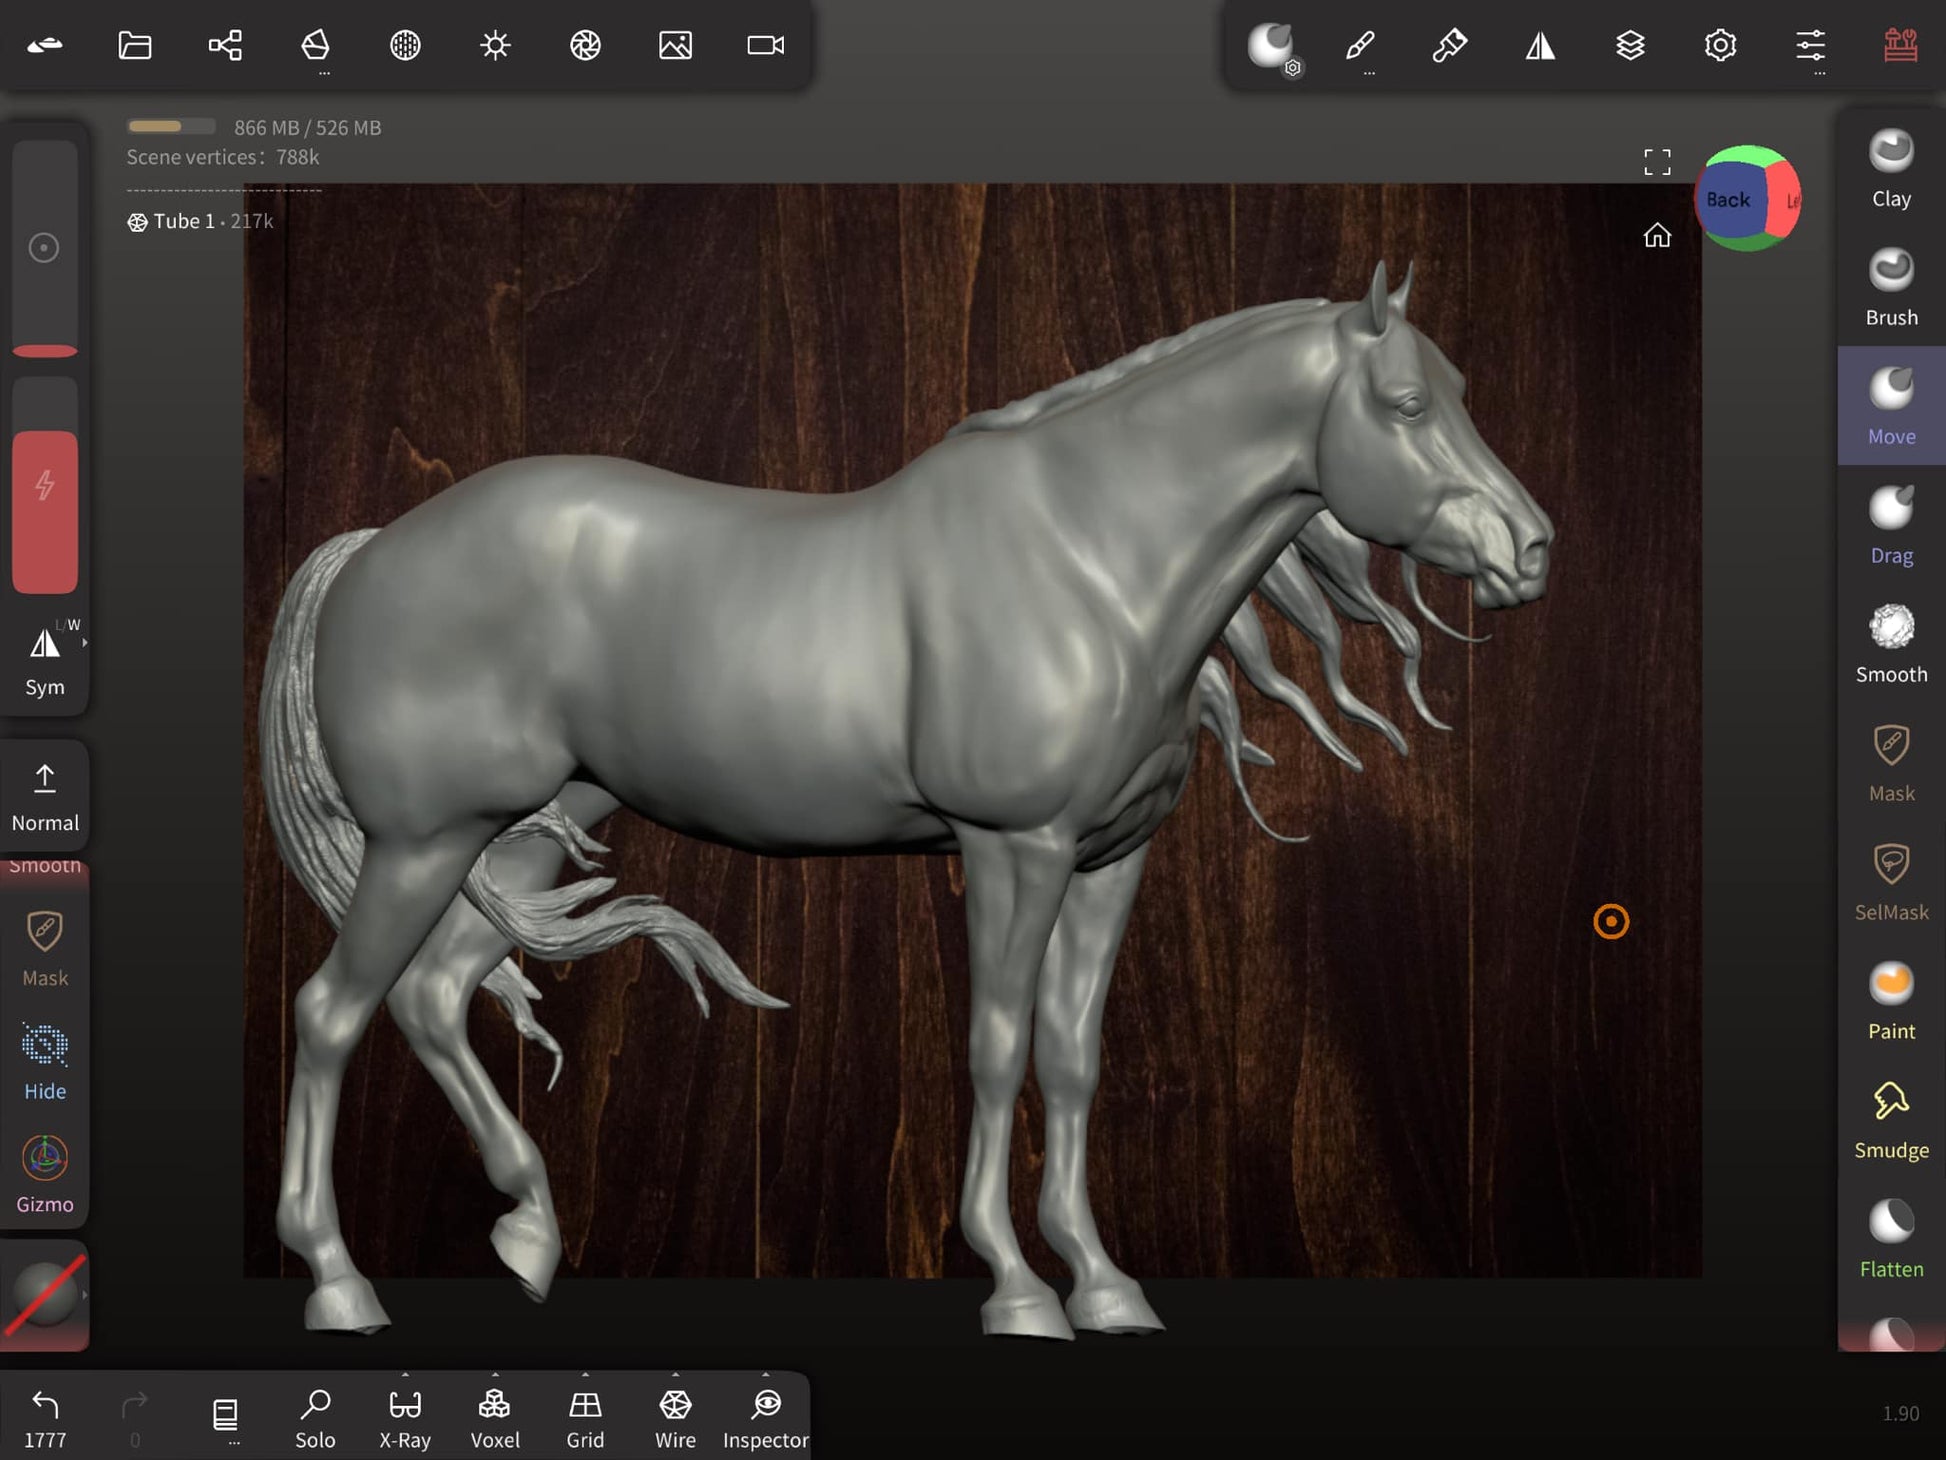Open the layers menu

coord(1630,45)
